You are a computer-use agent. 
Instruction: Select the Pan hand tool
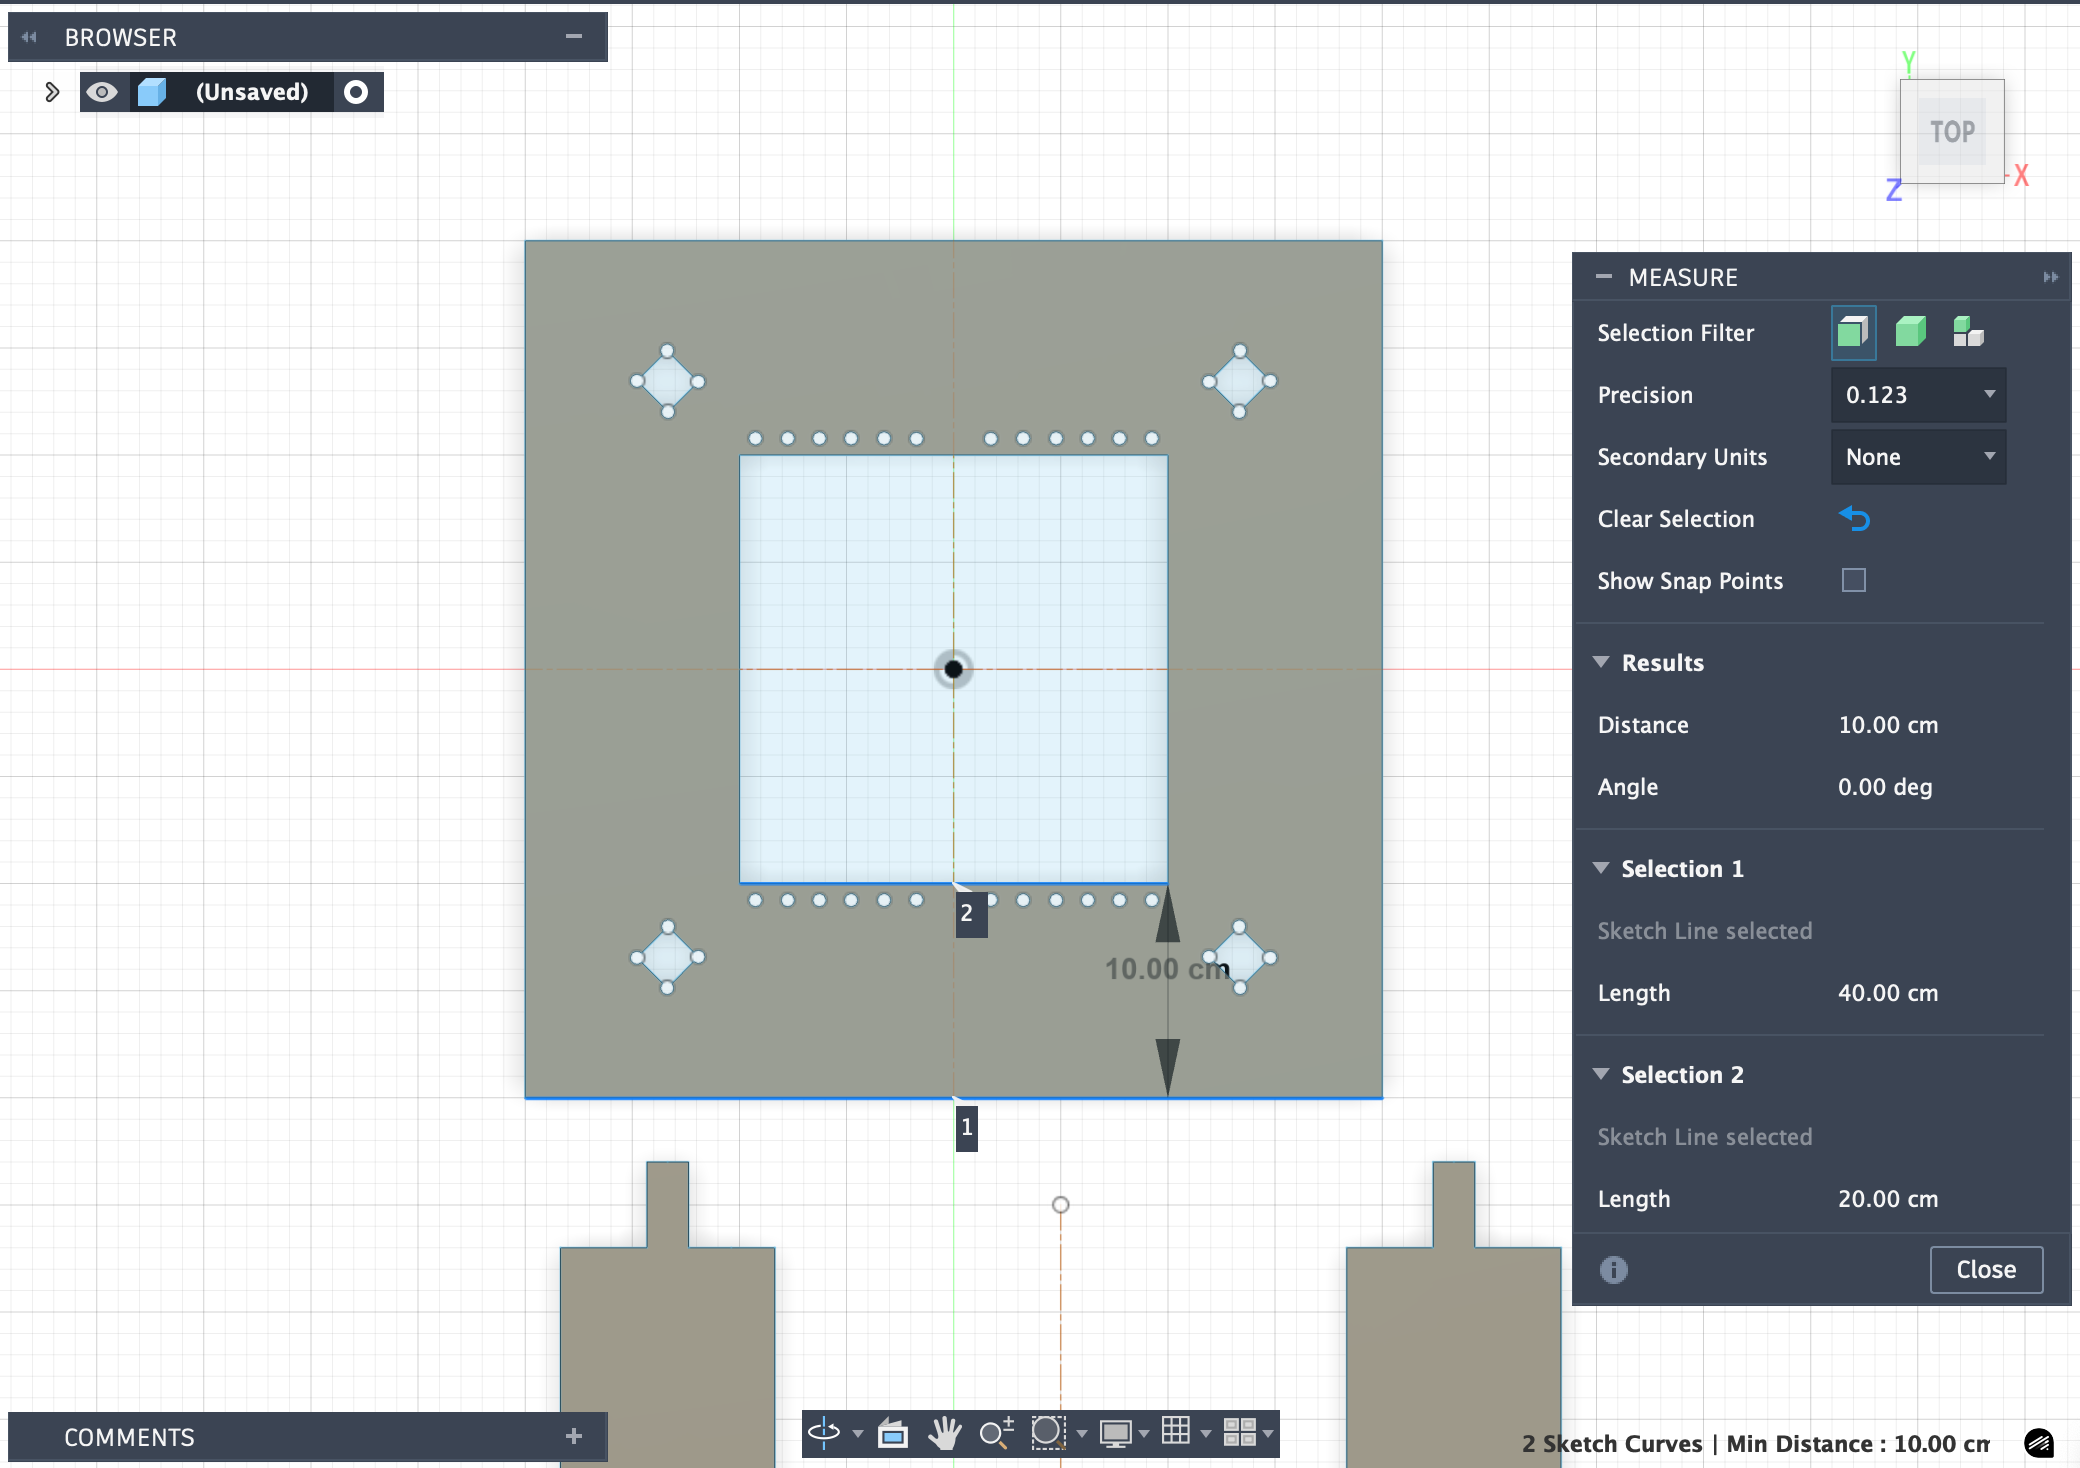943,1433
